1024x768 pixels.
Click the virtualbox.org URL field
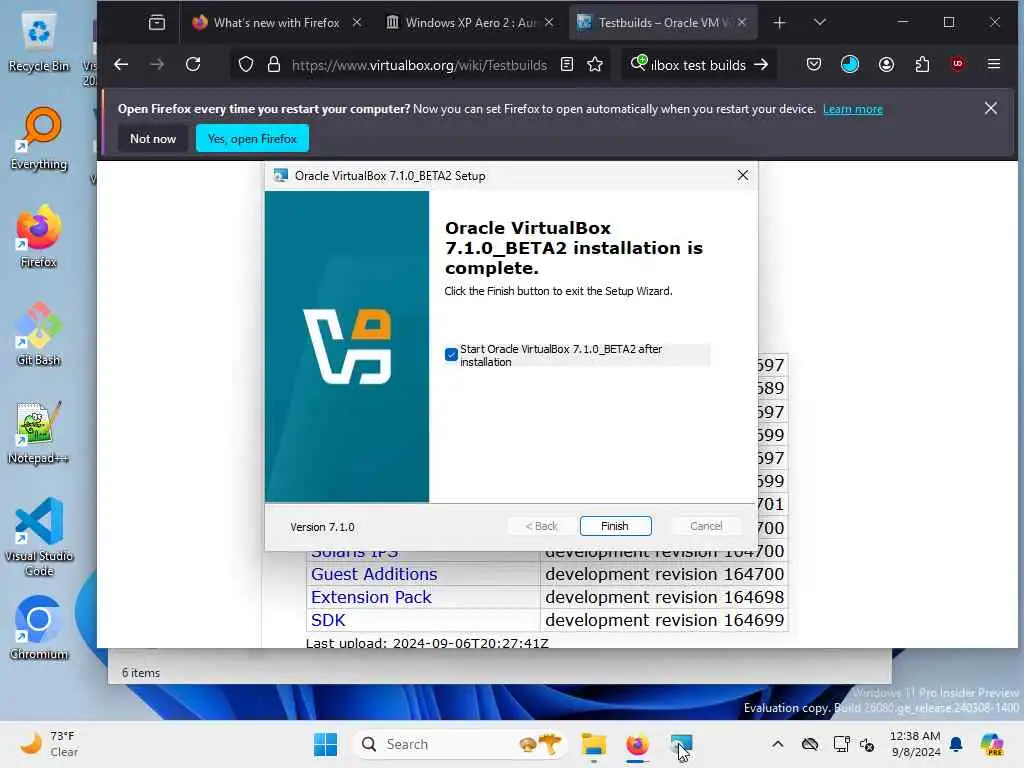[419, 65]
